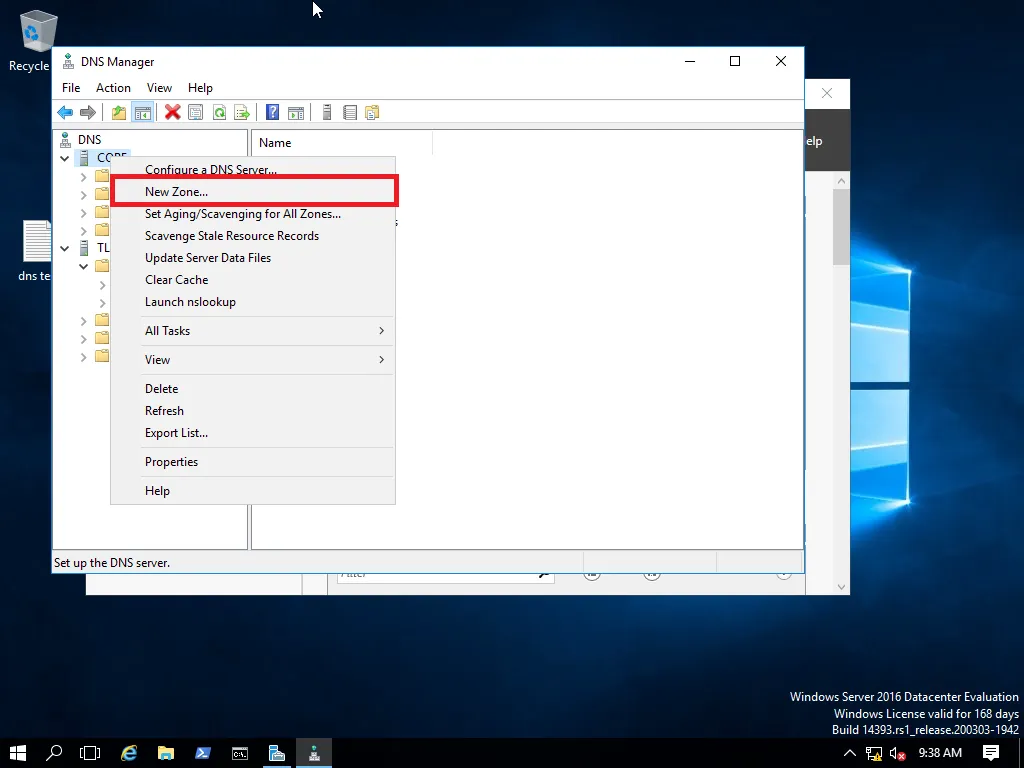This screenshot has height=768, width=1024.
Task: Click the Export List toolbar icon
Action: 241,112
